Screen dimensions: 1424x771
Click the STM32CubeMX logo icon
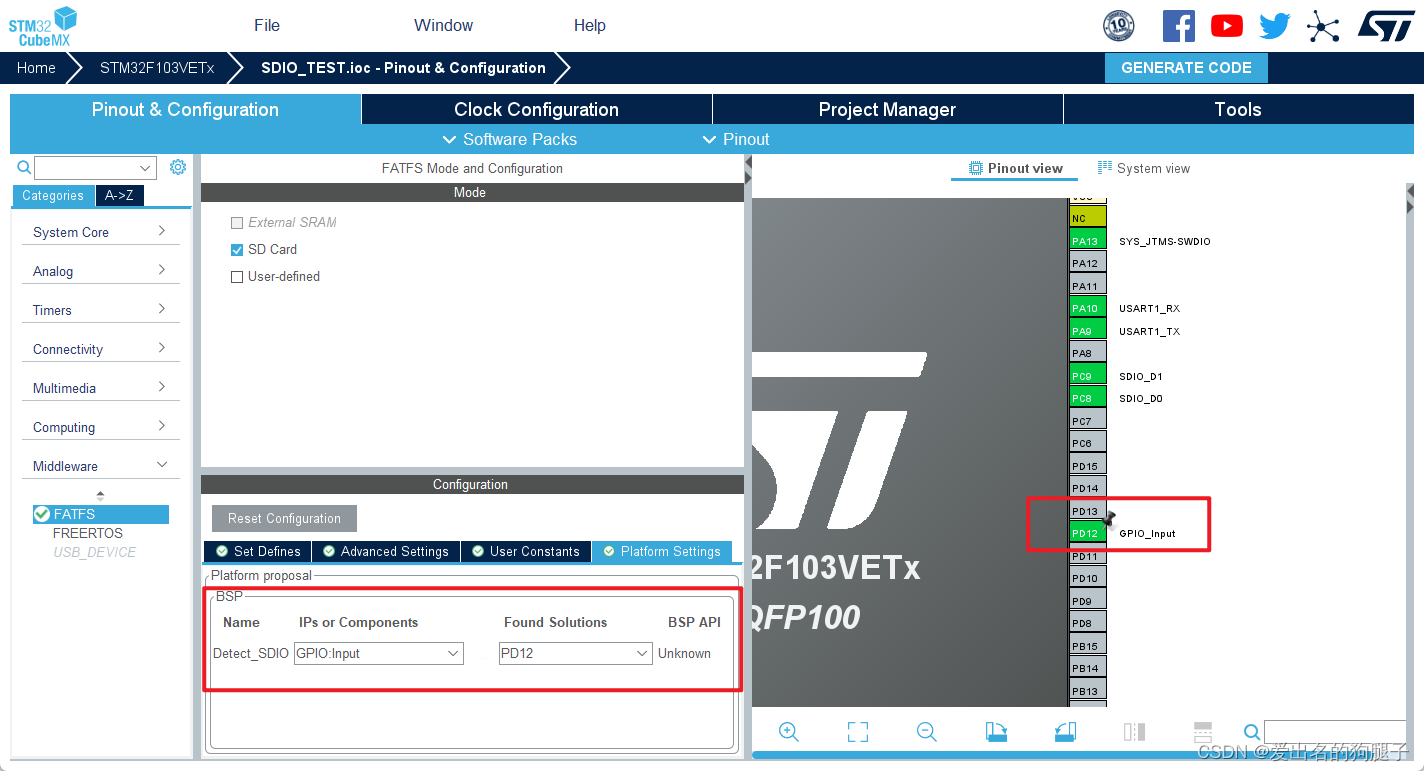(43, 26)
